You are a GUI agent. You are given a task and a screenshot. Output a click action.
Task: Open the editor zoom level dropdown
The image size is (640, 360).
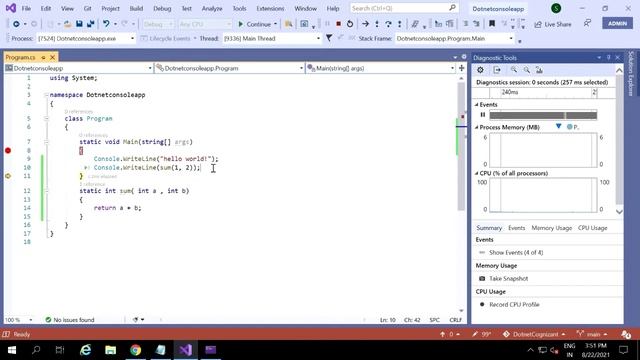coord(31,320)
